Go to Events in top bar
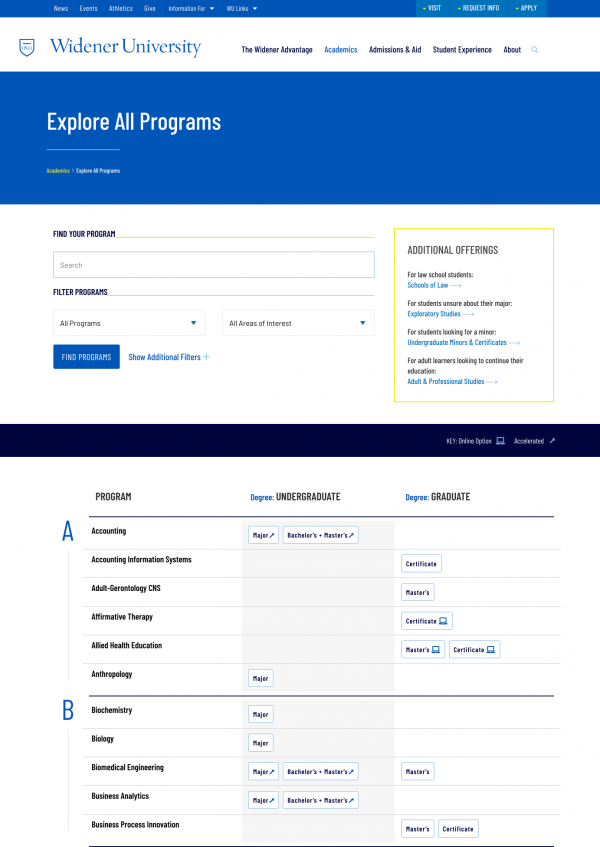The image size is (600, 847). click(89, 9)
